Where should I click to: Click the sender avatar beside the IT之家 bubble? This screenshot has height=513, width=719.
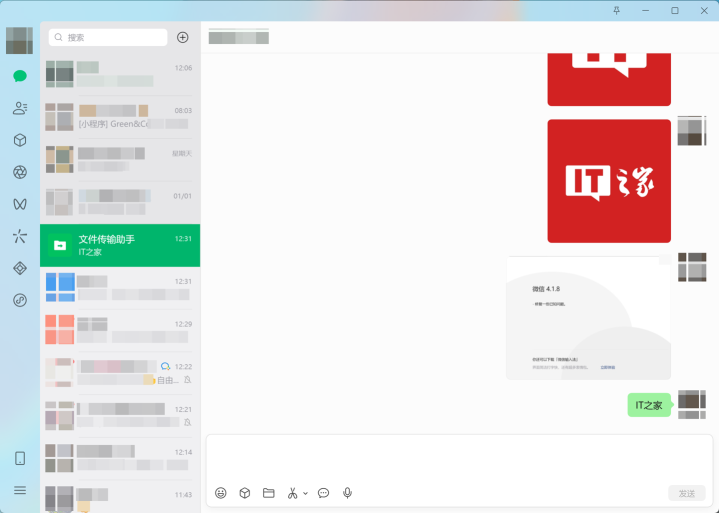692,404
